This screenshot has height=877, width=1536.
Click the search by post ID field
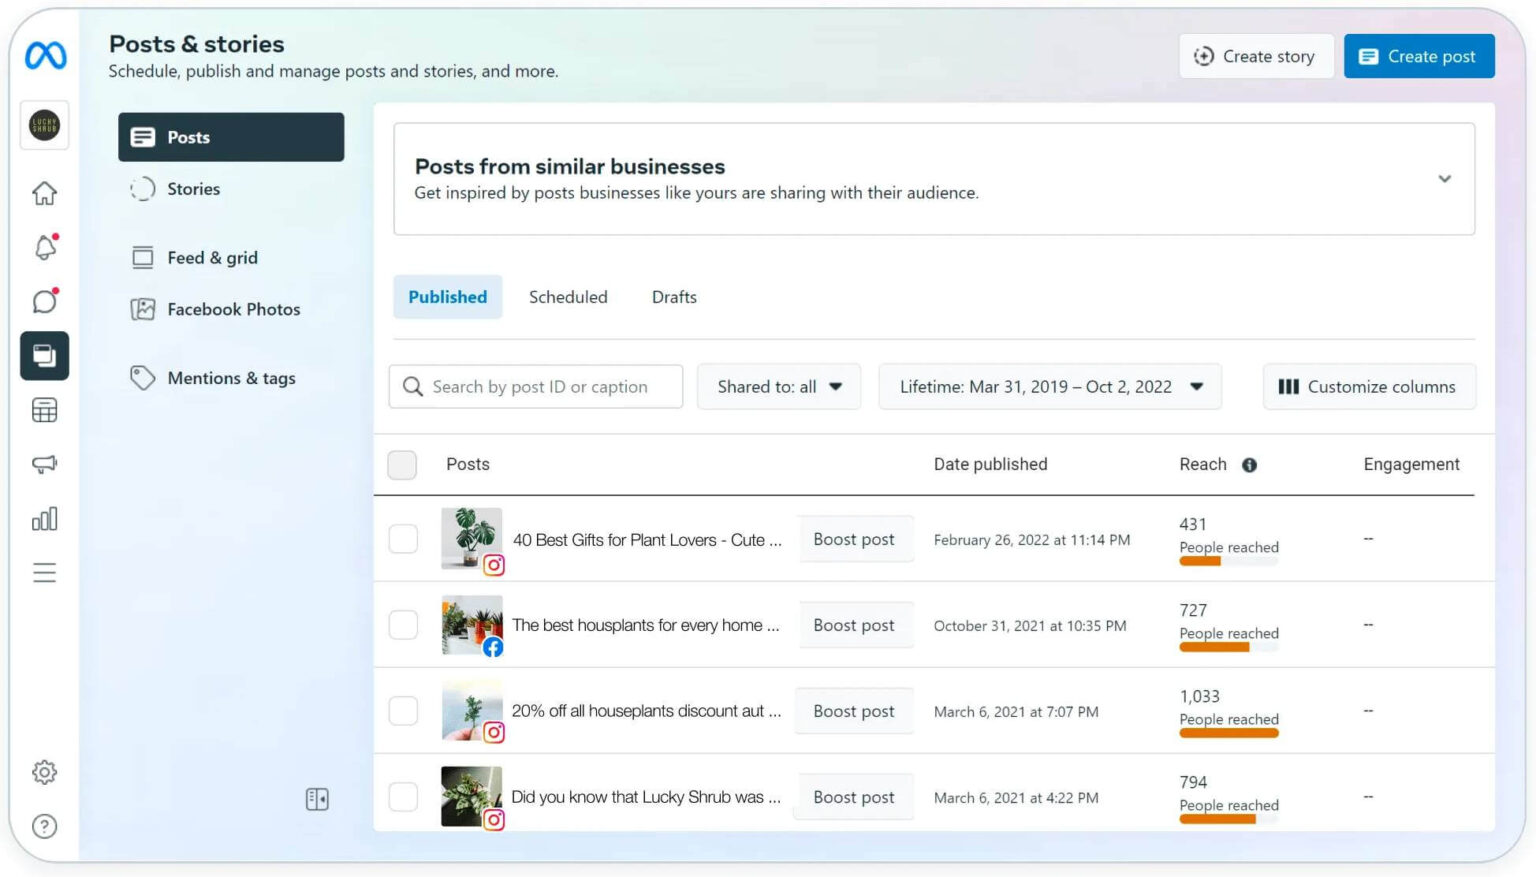point(535,386)
